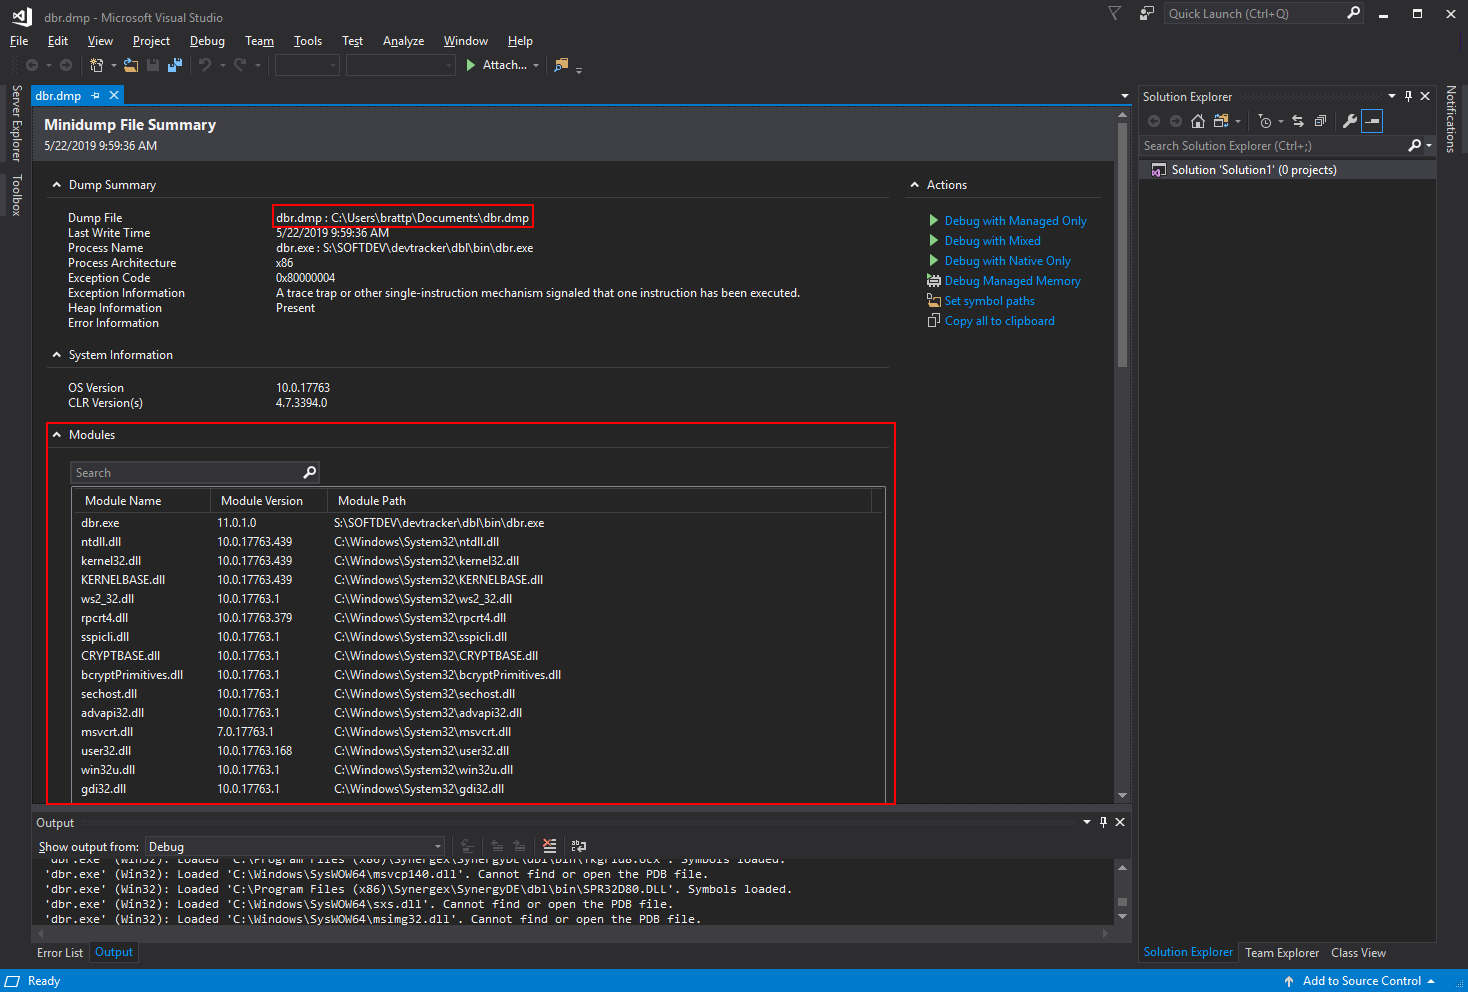Open the Debug menu
The width and height of the screenshot is (1468, 992).
tap(207, 41)
